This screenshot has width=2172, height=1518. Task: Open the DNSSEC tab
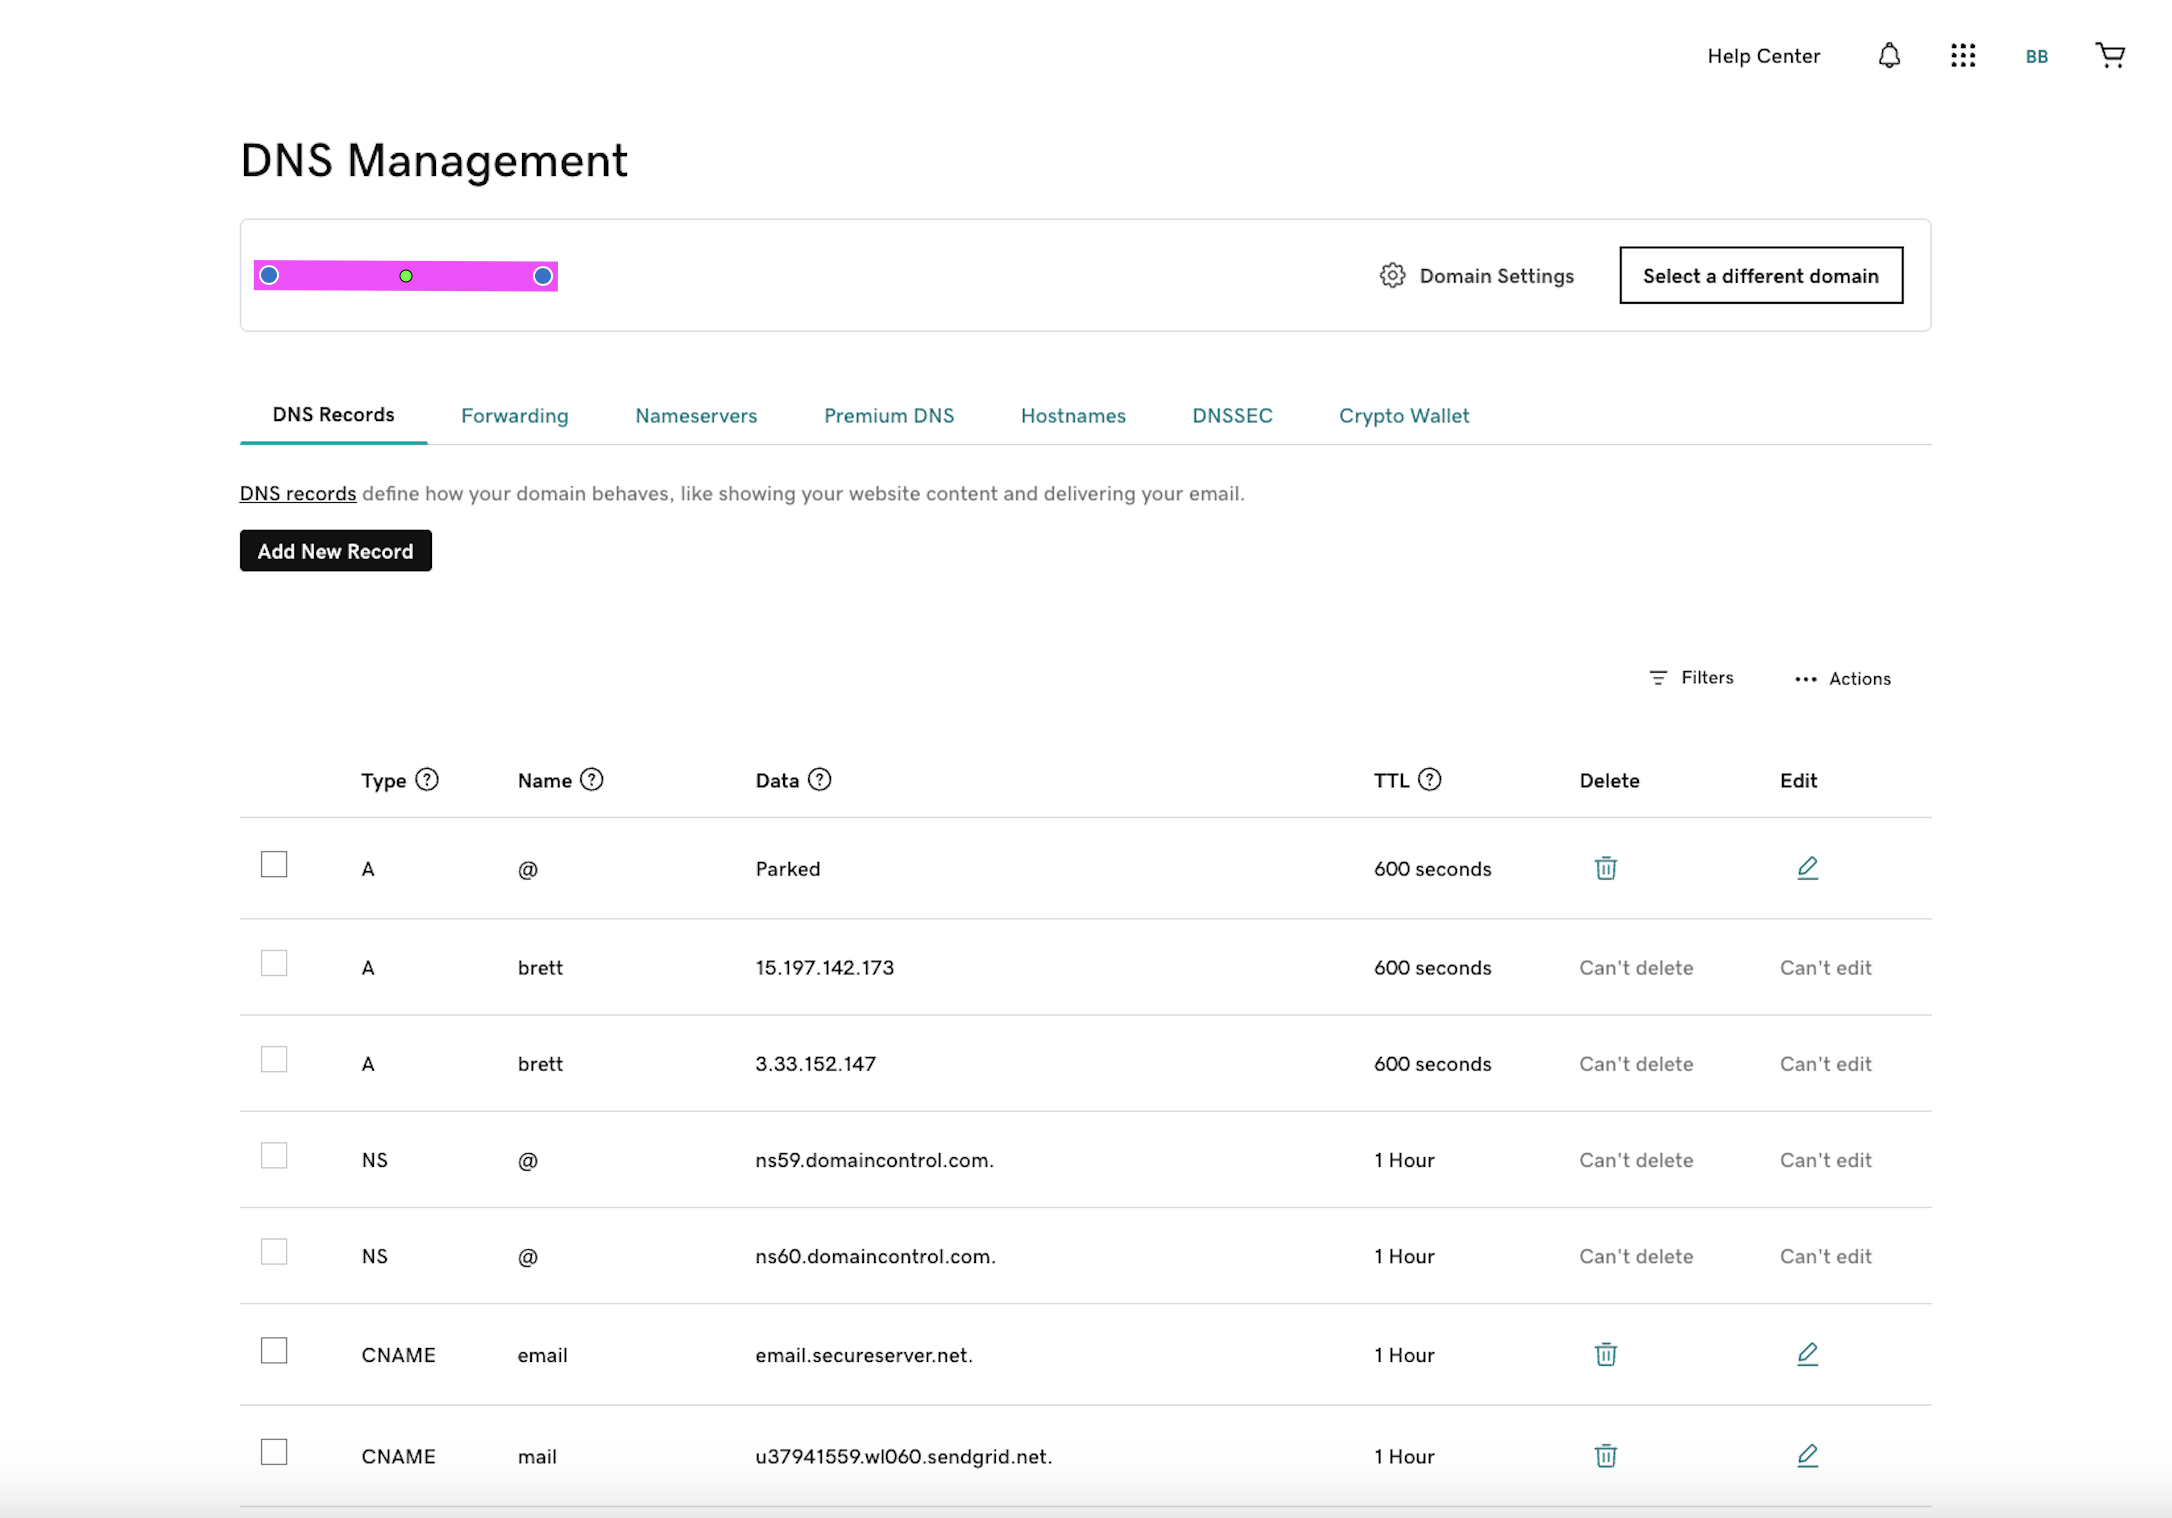click(x=1232, y=415)
